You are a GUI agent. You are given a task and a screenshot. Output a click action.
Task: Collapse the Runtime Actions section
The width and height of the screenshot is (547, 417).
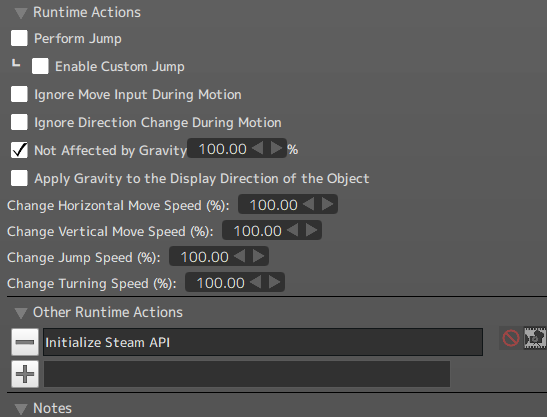pyautogui.click(x=21, y=13)
